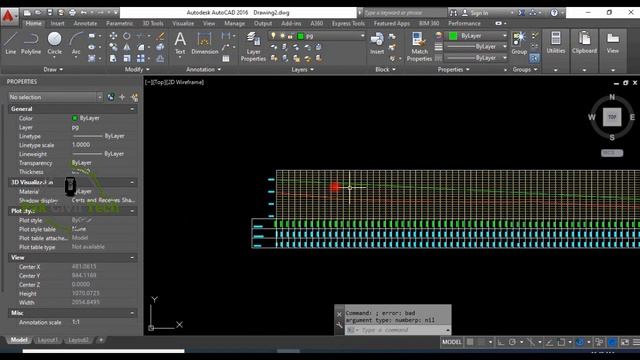Click the viewport label [-][Top][2D Wireframe]
This screenshot has width=640, height=360.
[174, 82]
